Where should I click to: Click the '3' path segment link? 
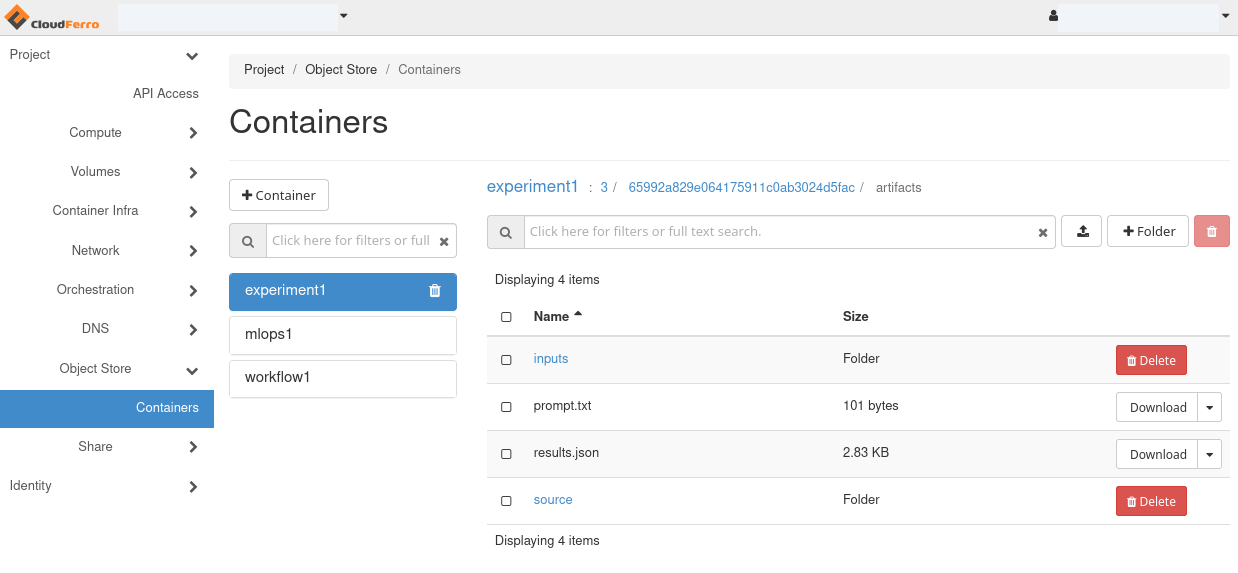(604, 187)
